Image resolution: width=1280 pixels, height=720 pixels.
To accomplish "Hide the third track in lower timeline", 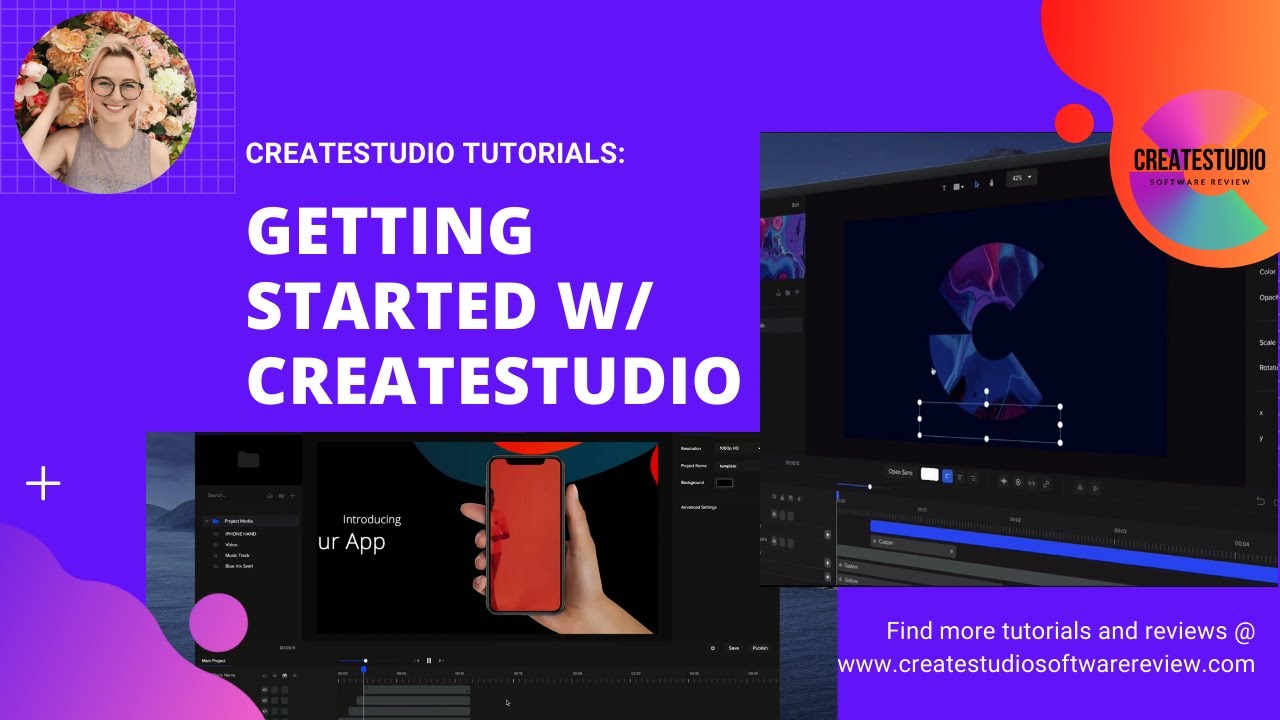I will tap(264, 711).
